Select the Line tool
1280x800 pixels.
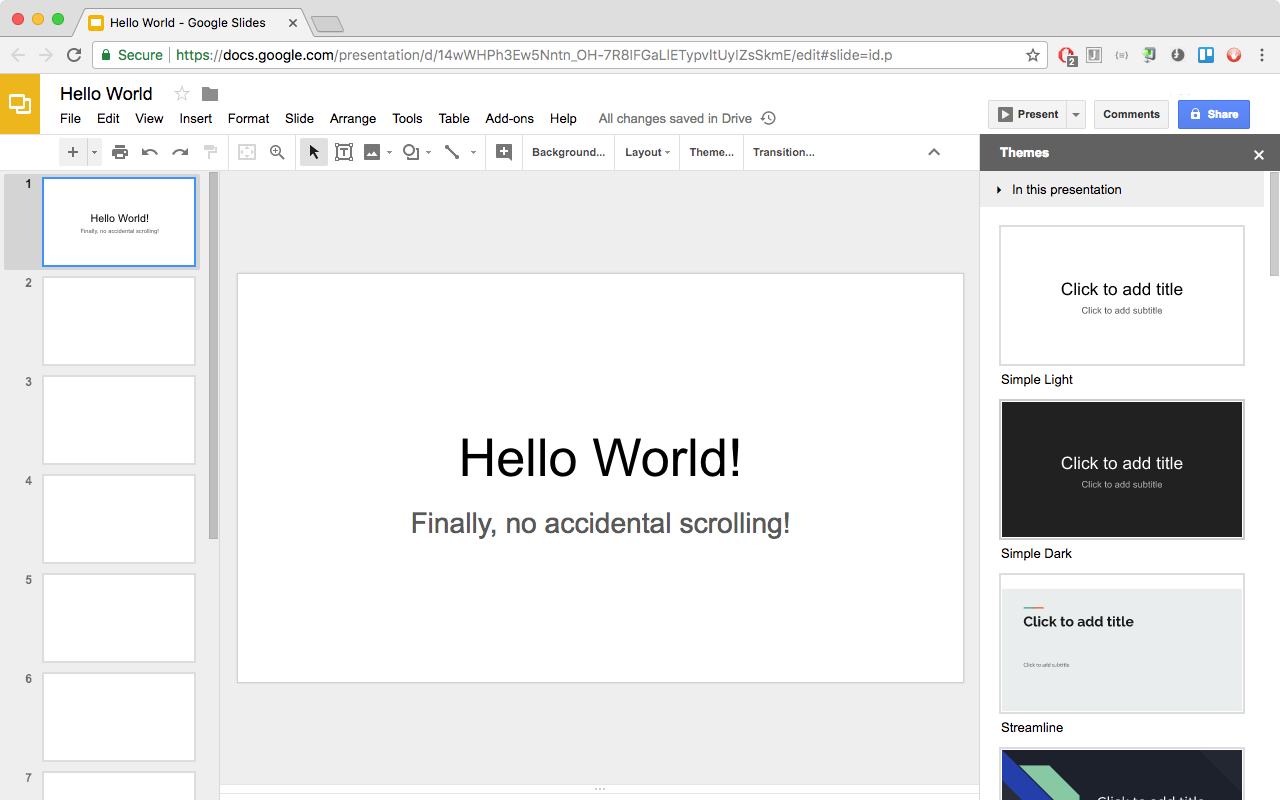[x=452, y=152]
